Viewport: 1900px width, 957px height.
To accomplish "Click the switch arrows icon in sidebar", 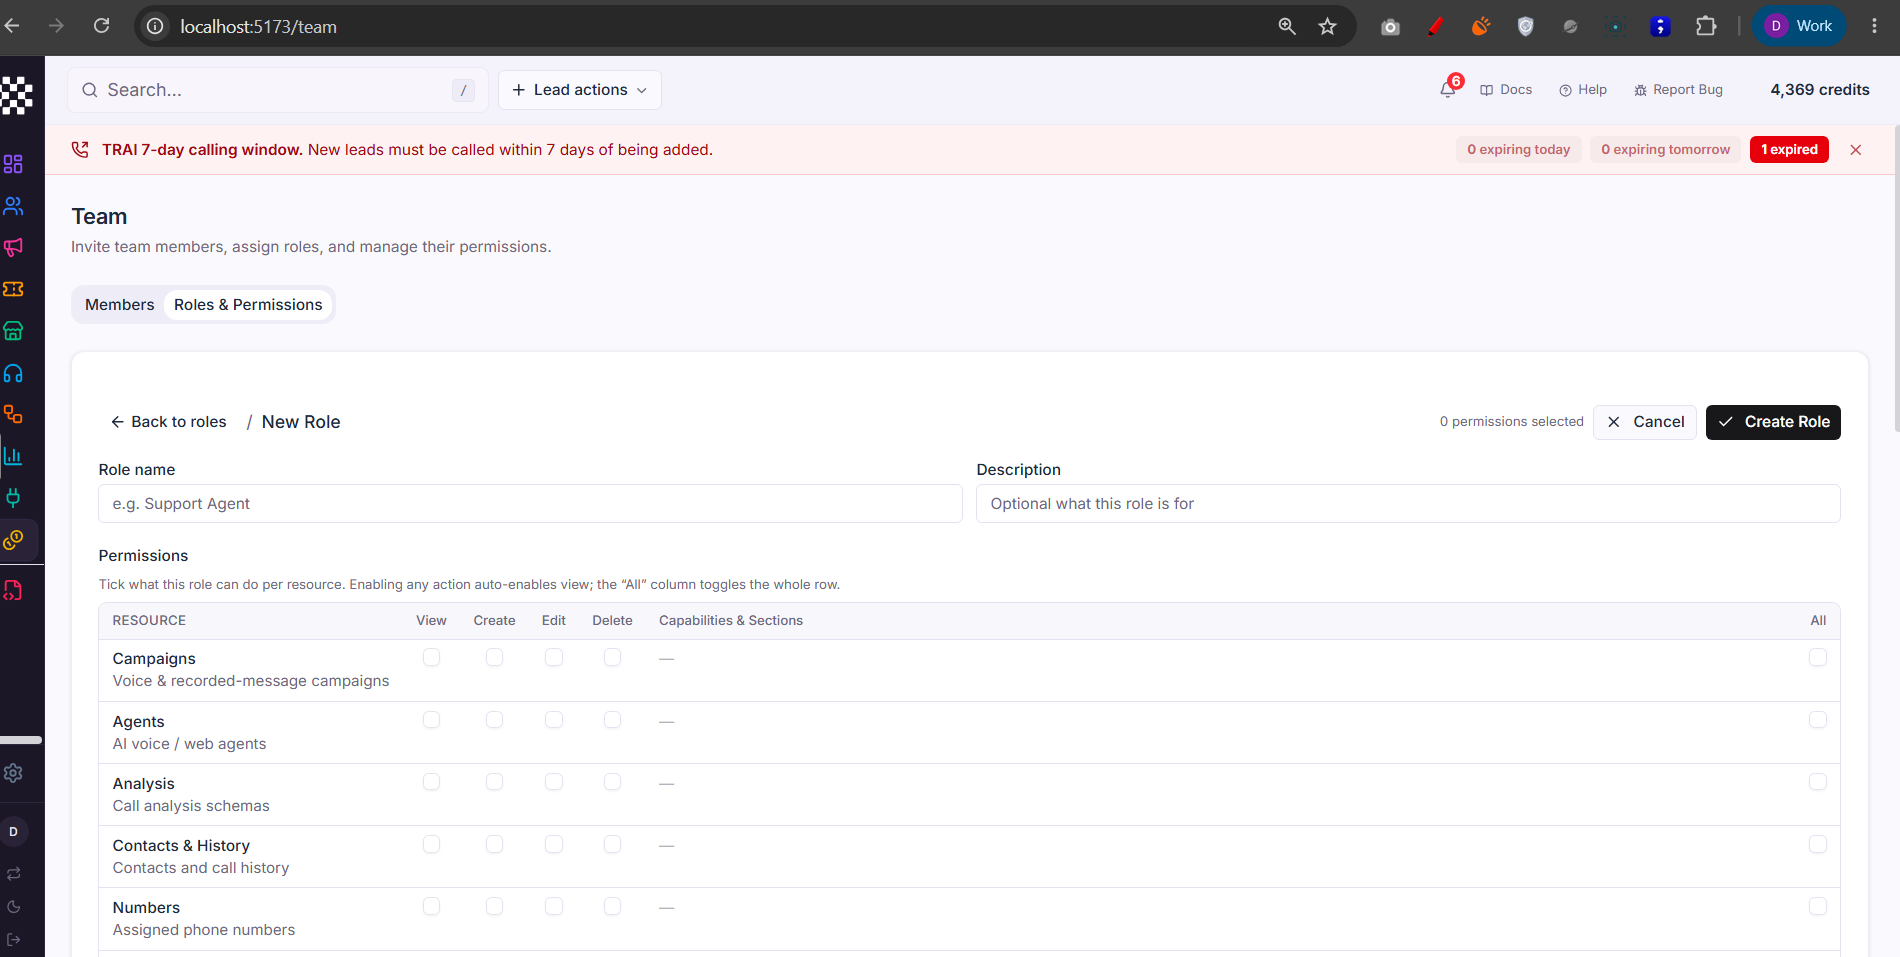I will pos(13,874).
